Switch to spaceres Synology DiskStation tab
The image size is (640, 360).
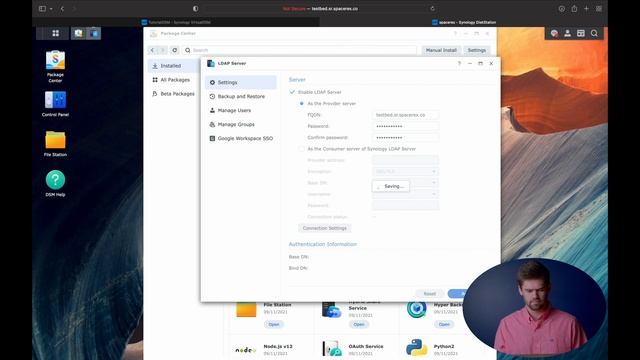[464, 22]
